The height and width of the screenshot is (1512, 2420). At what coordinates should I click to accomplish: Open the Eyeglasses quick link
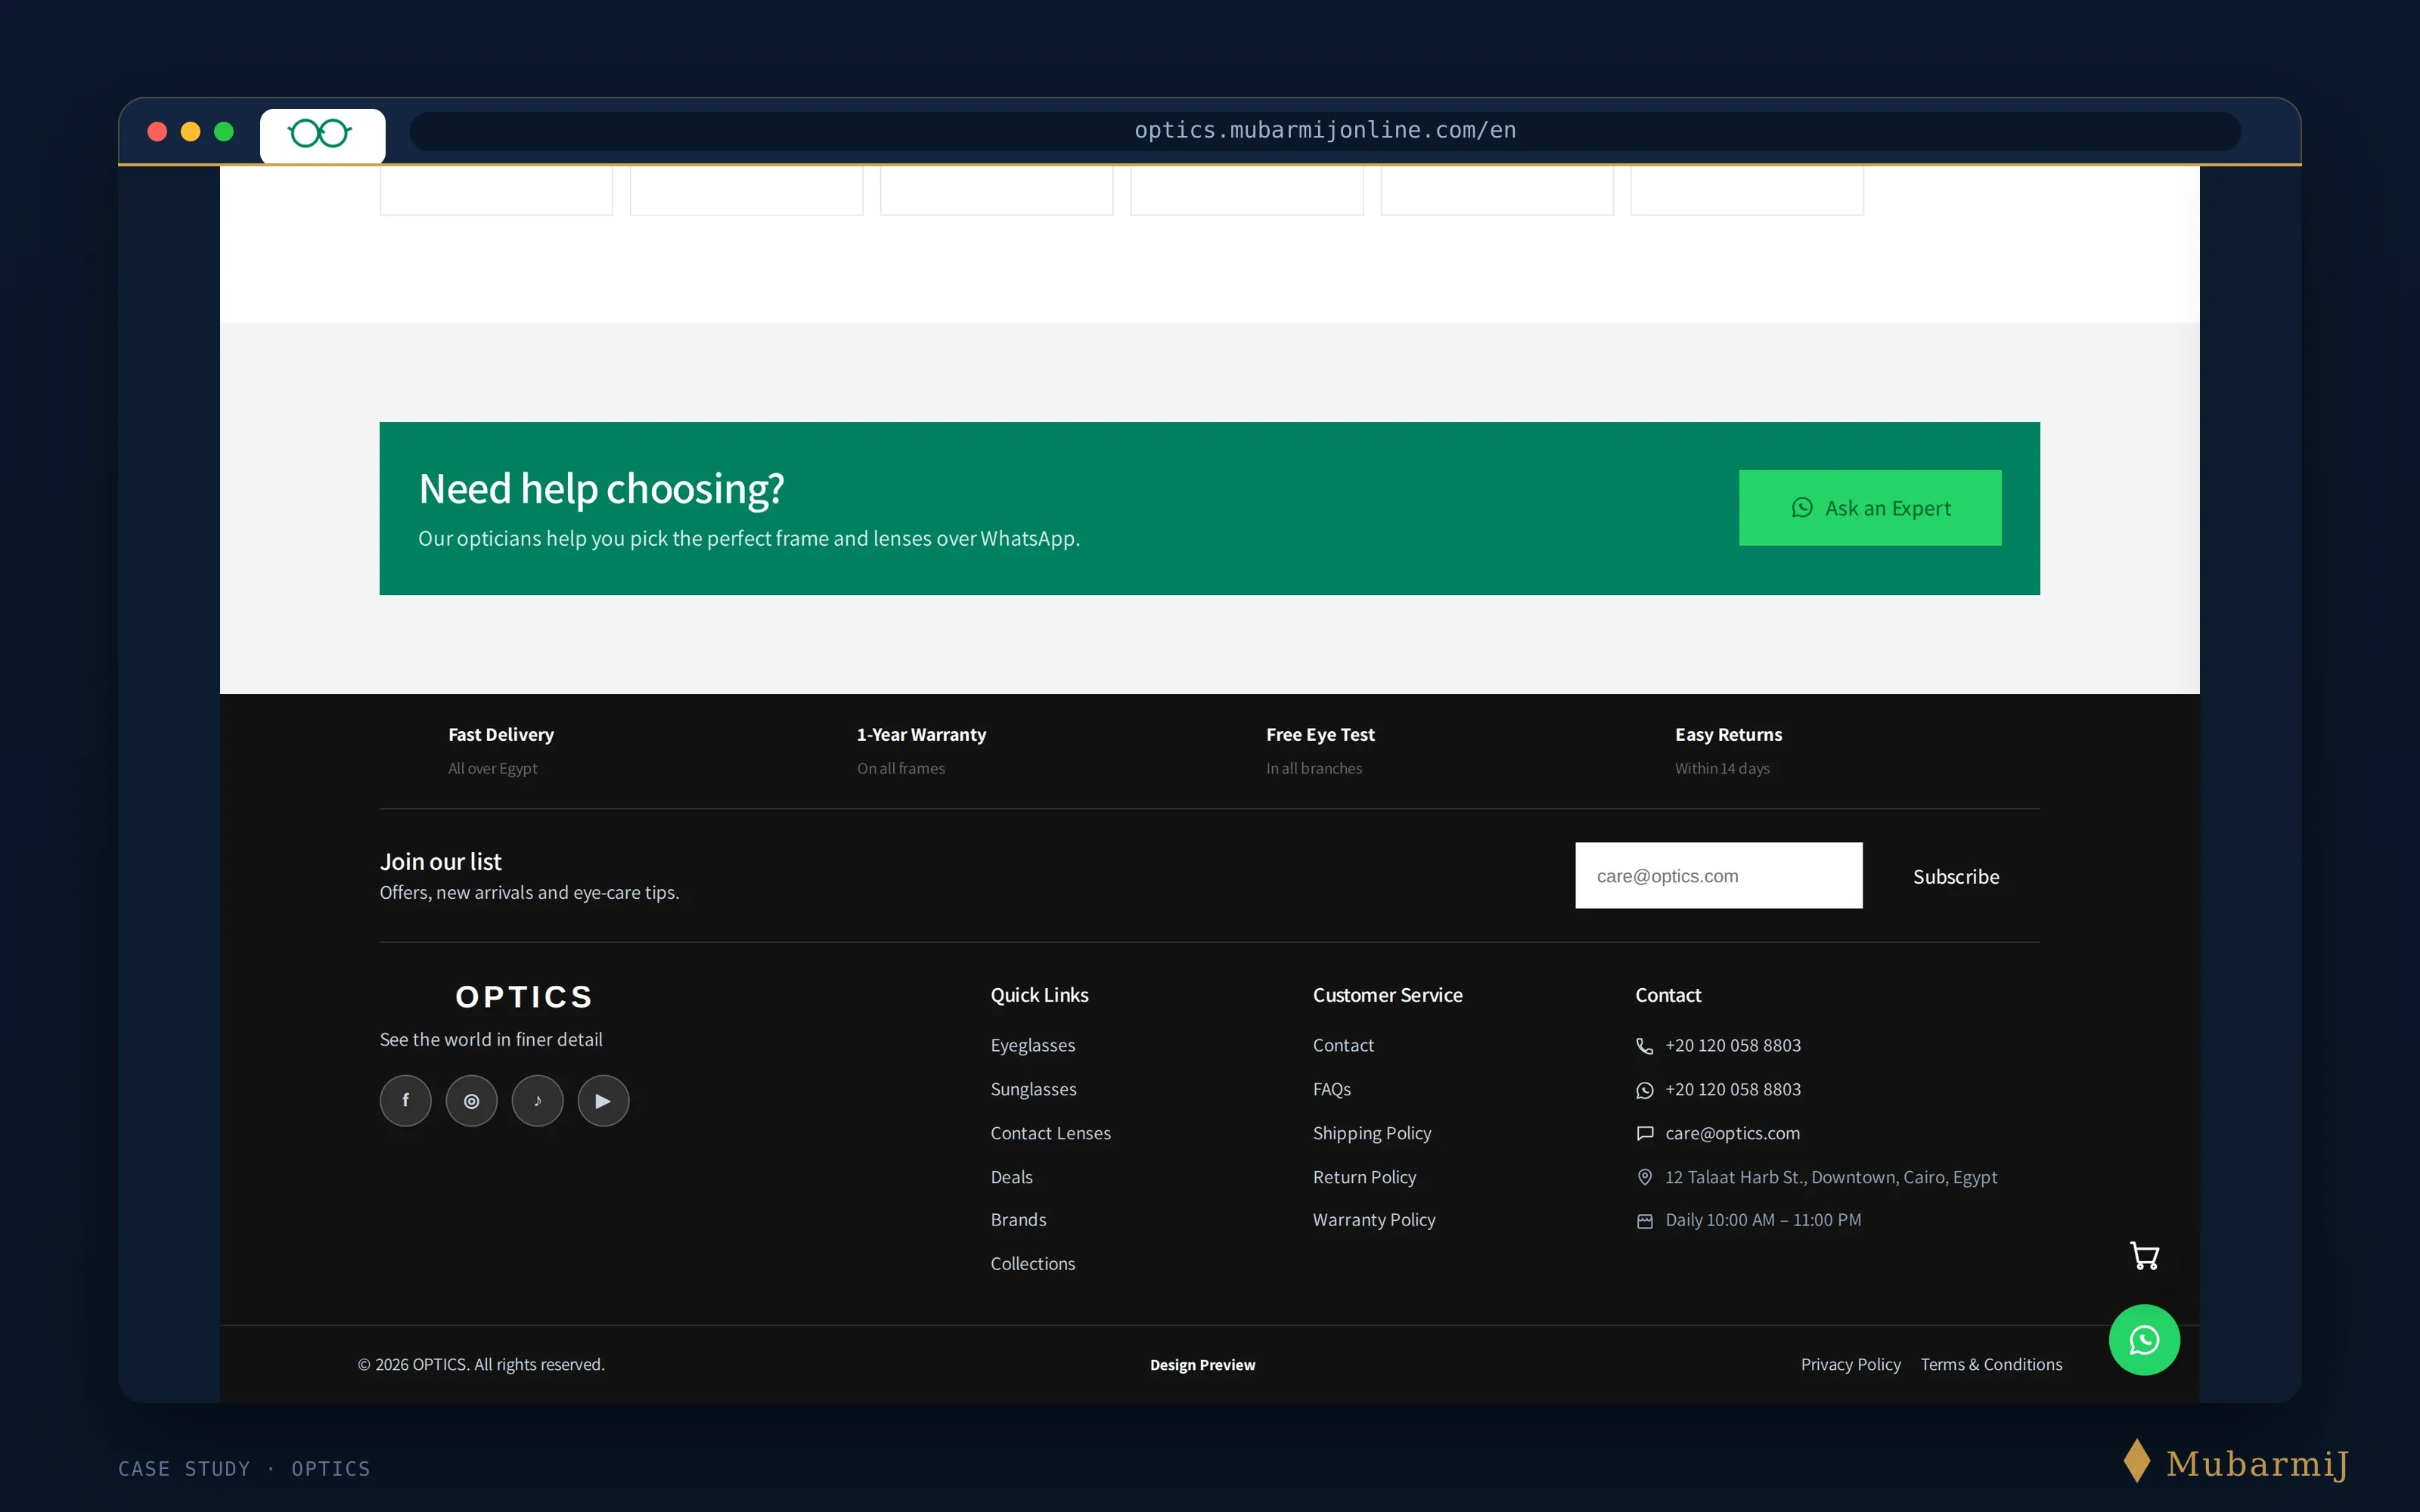click(x=1032, y=1045)
